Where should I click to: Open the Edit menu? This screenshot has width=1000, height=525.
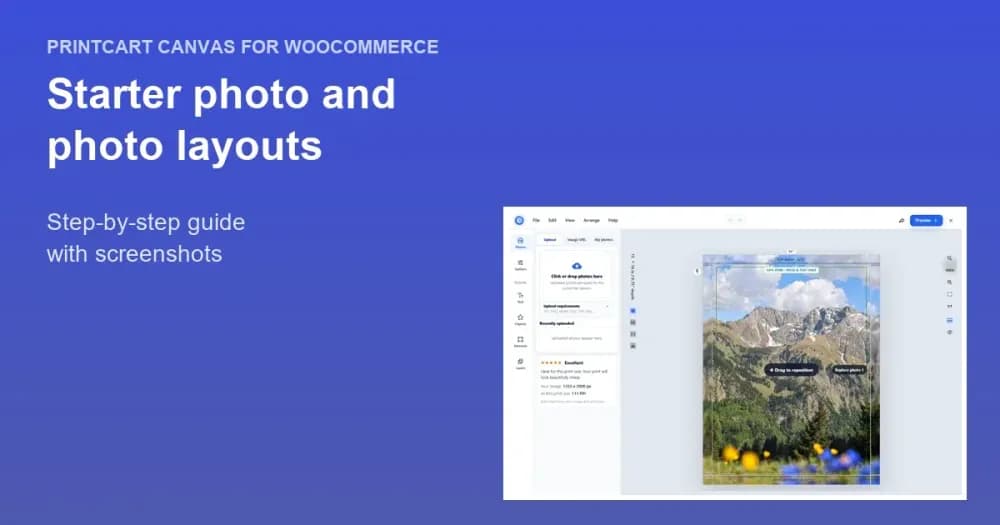pyautogui.click(x=552, y=220)
